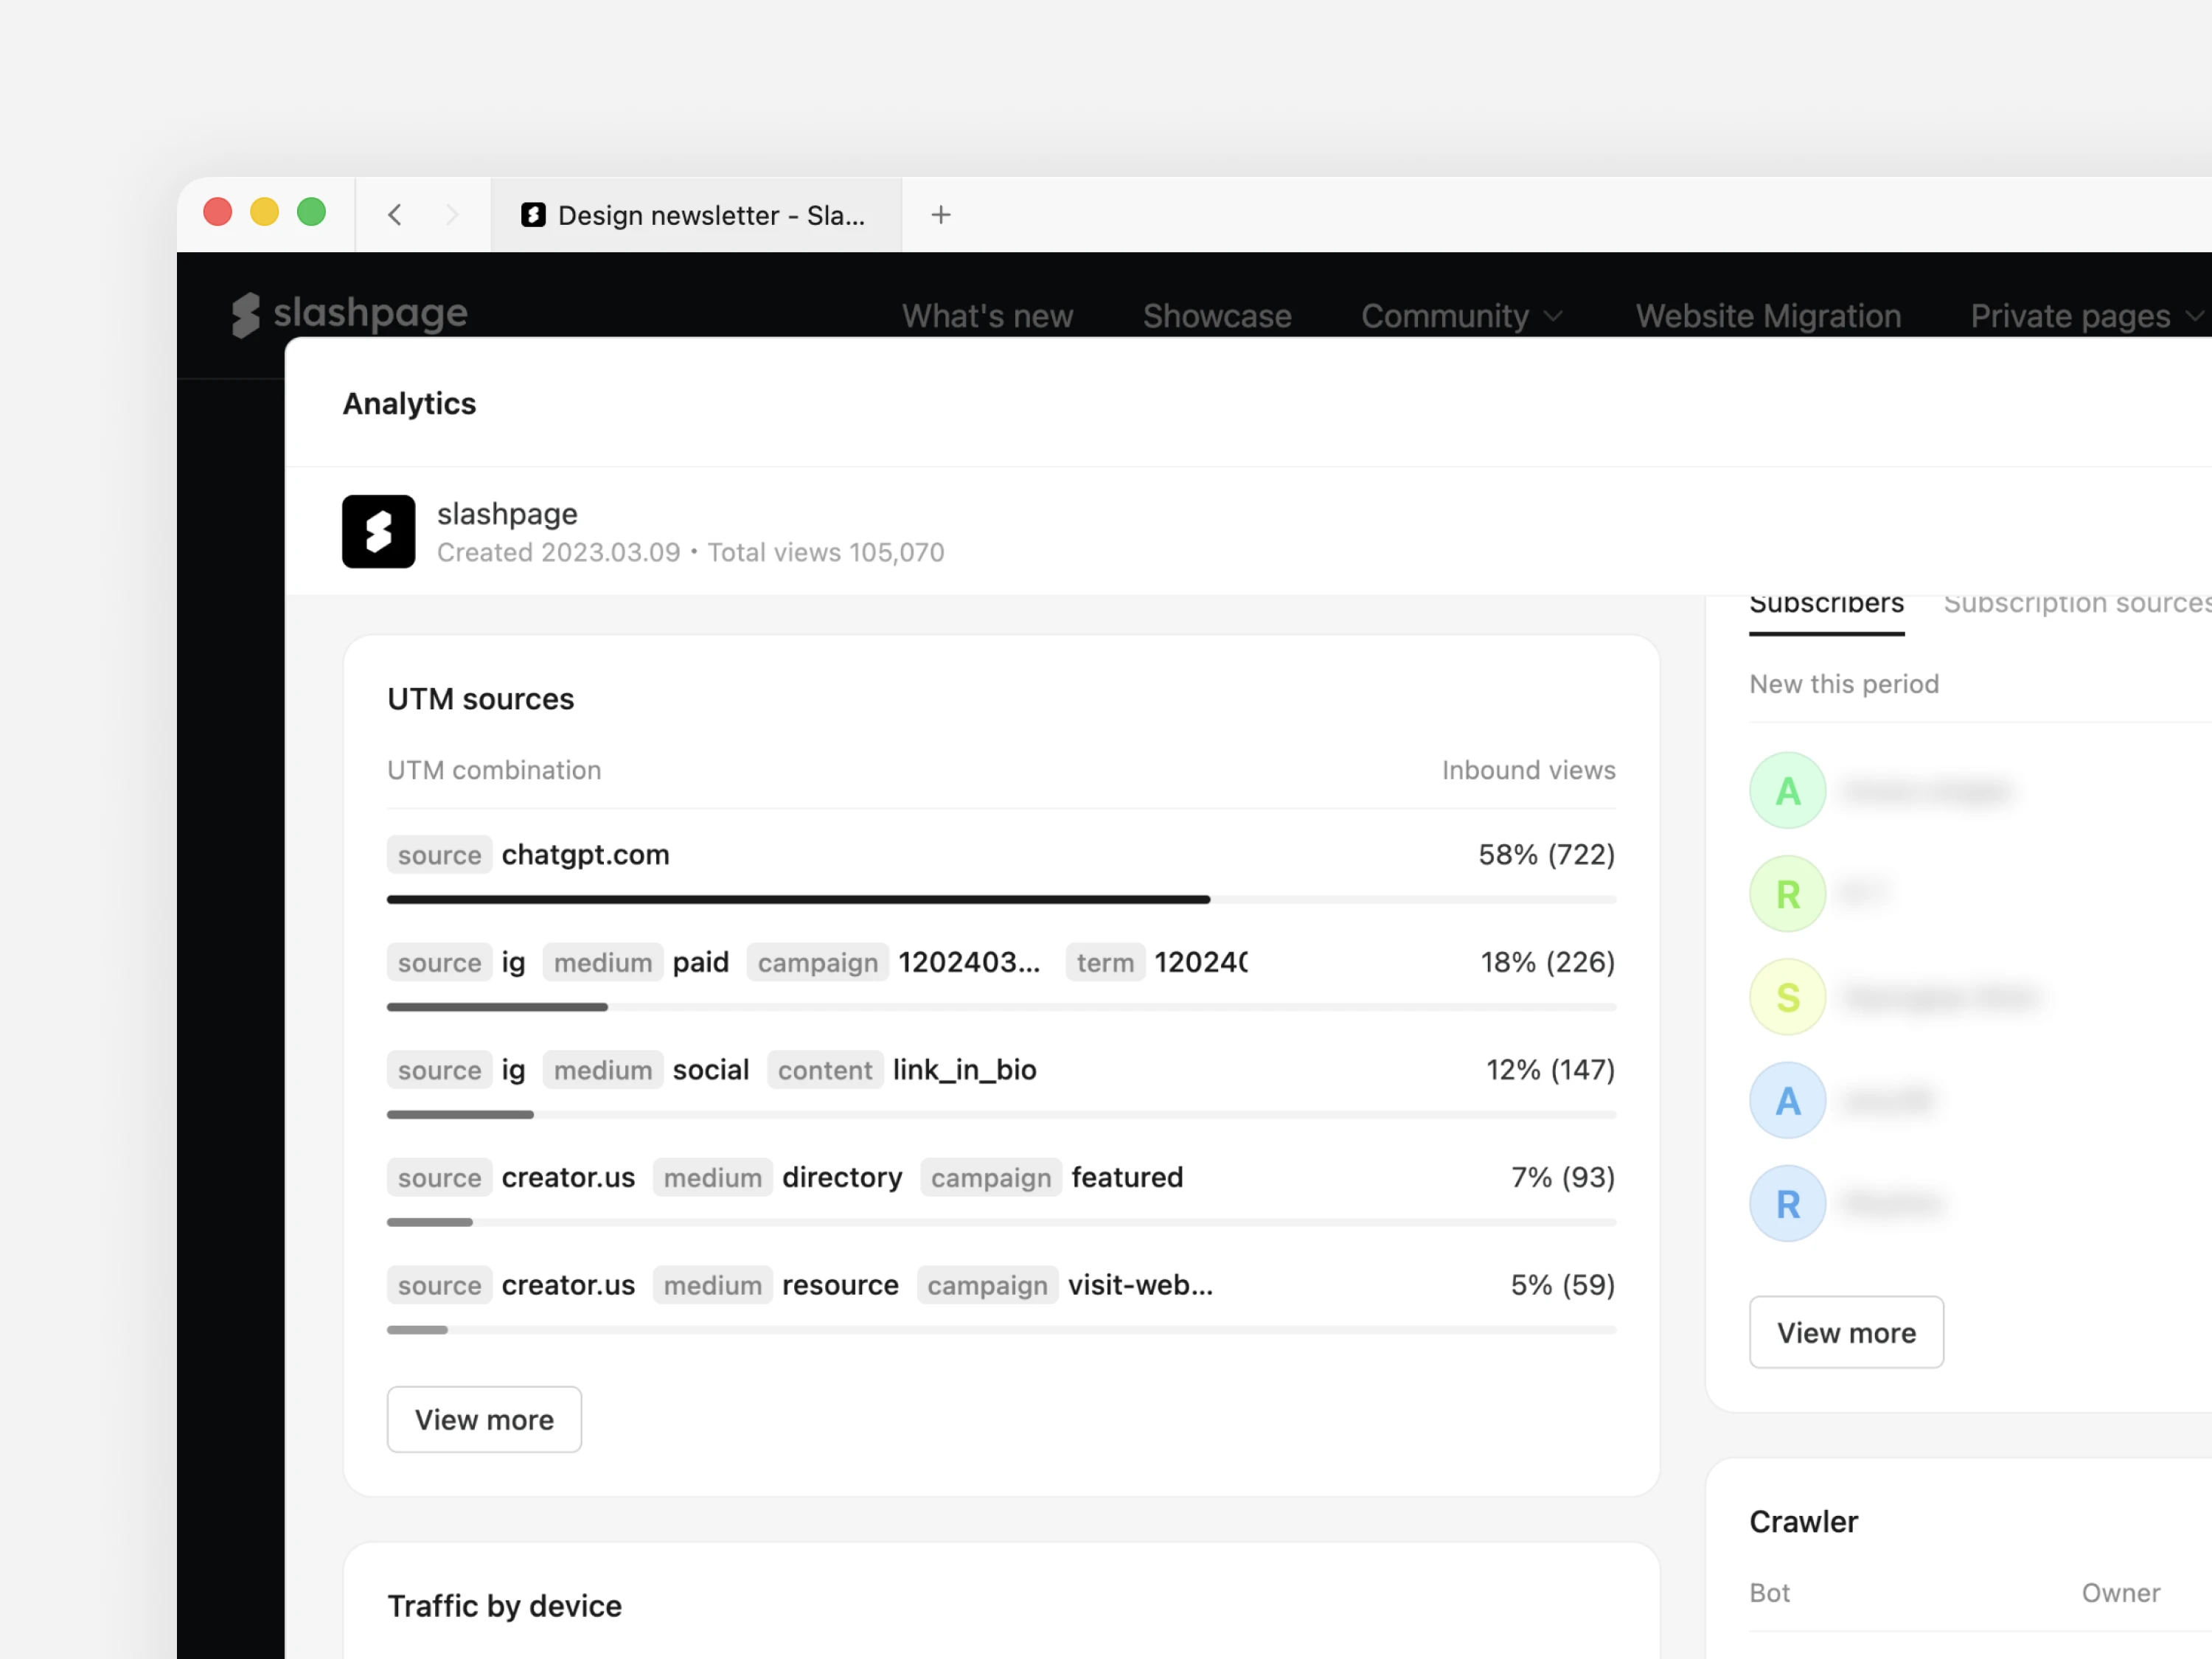Click the 58% (722) inbound value

point(1547,855)
